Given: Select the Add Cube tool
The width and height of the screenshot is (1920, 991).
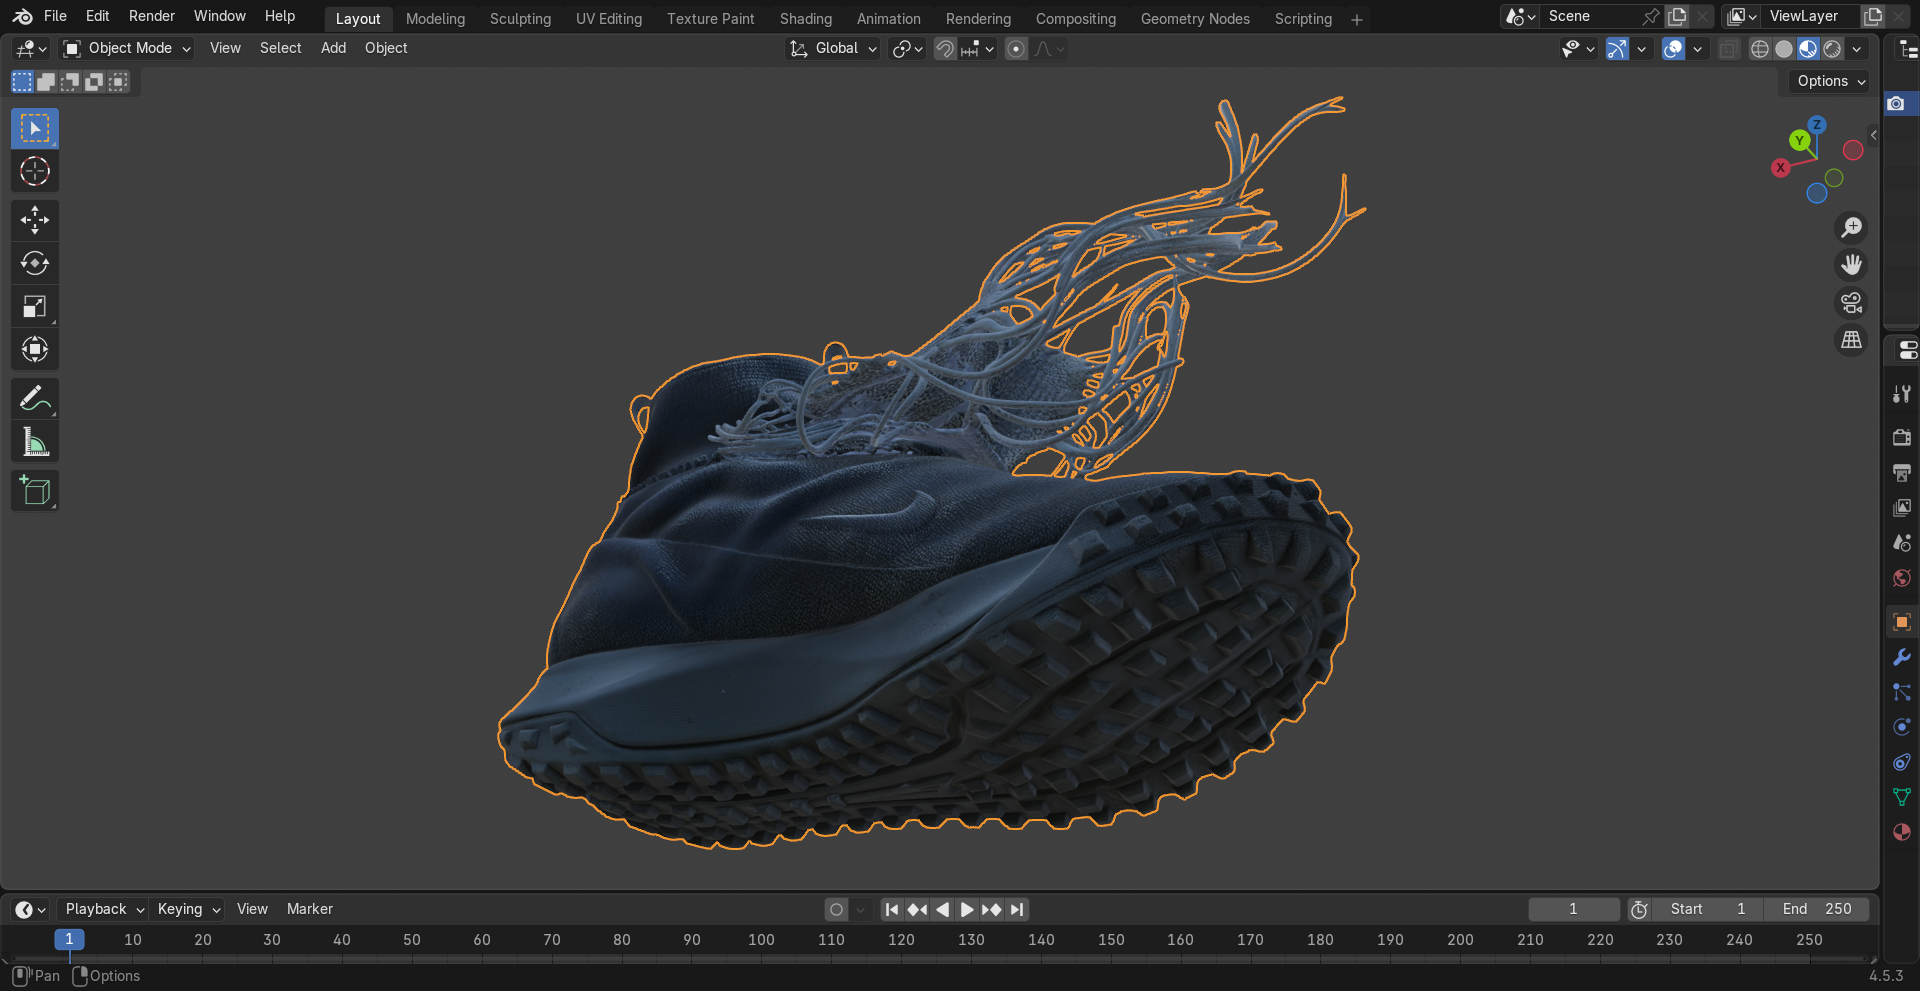Looking at the screenshot, I should click(35, 490).
